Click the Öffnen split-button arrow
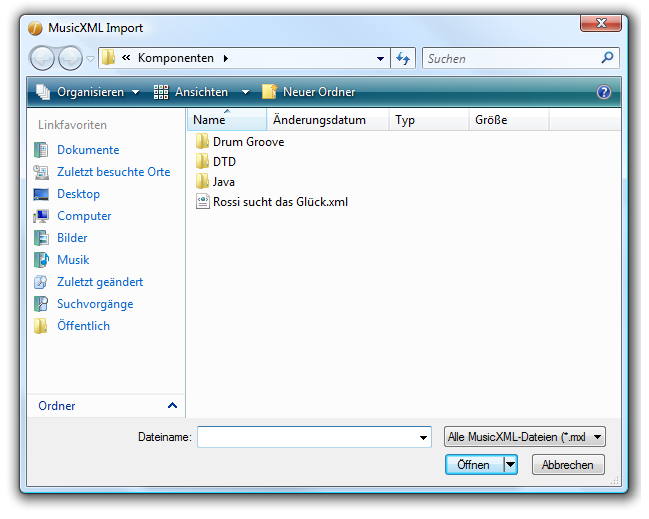Image resolution: width=649 pixels, height=519 pixels. tap(510, 464)
